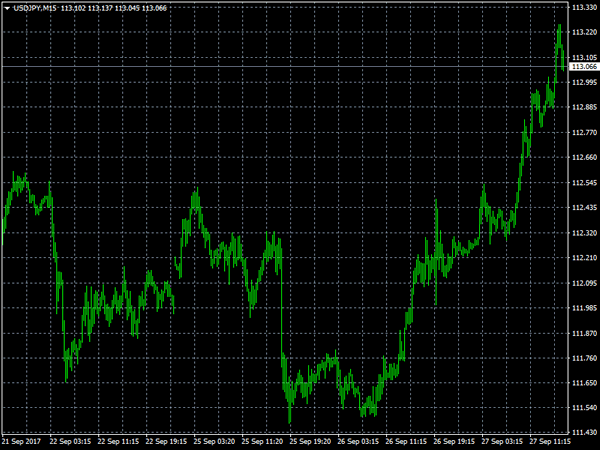The height and width of the screenshot is (450, 600).
Task: Click the 111.870 price axis label
Action: pos(584,334)
